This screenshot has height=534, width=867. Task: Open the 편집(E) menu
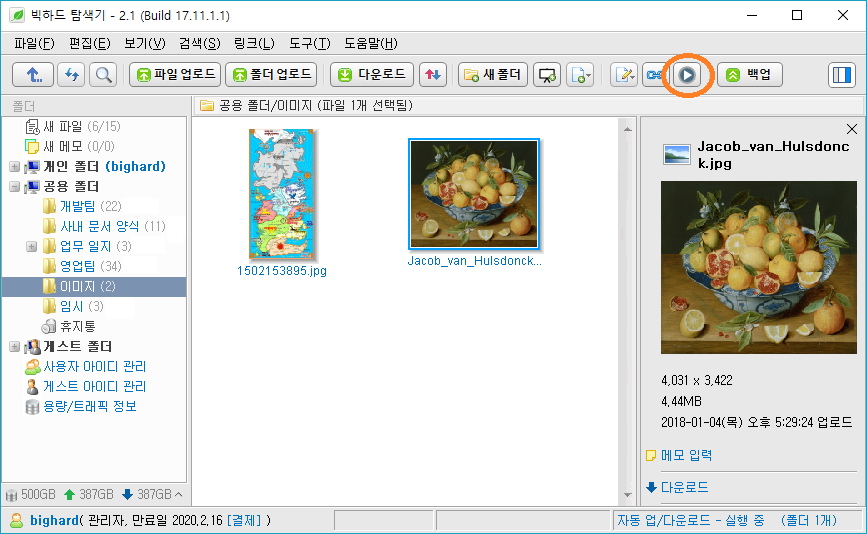coord(90,44)
